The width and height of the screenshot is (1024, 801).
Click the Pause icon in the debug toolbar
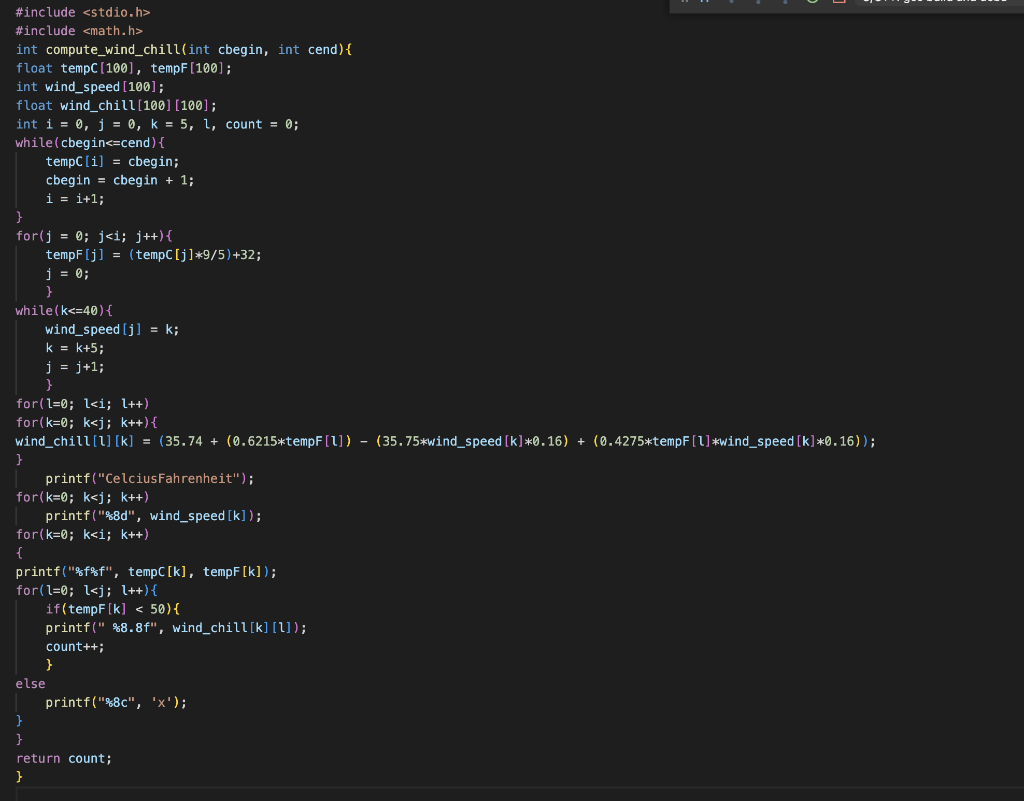tap(703, 5)
